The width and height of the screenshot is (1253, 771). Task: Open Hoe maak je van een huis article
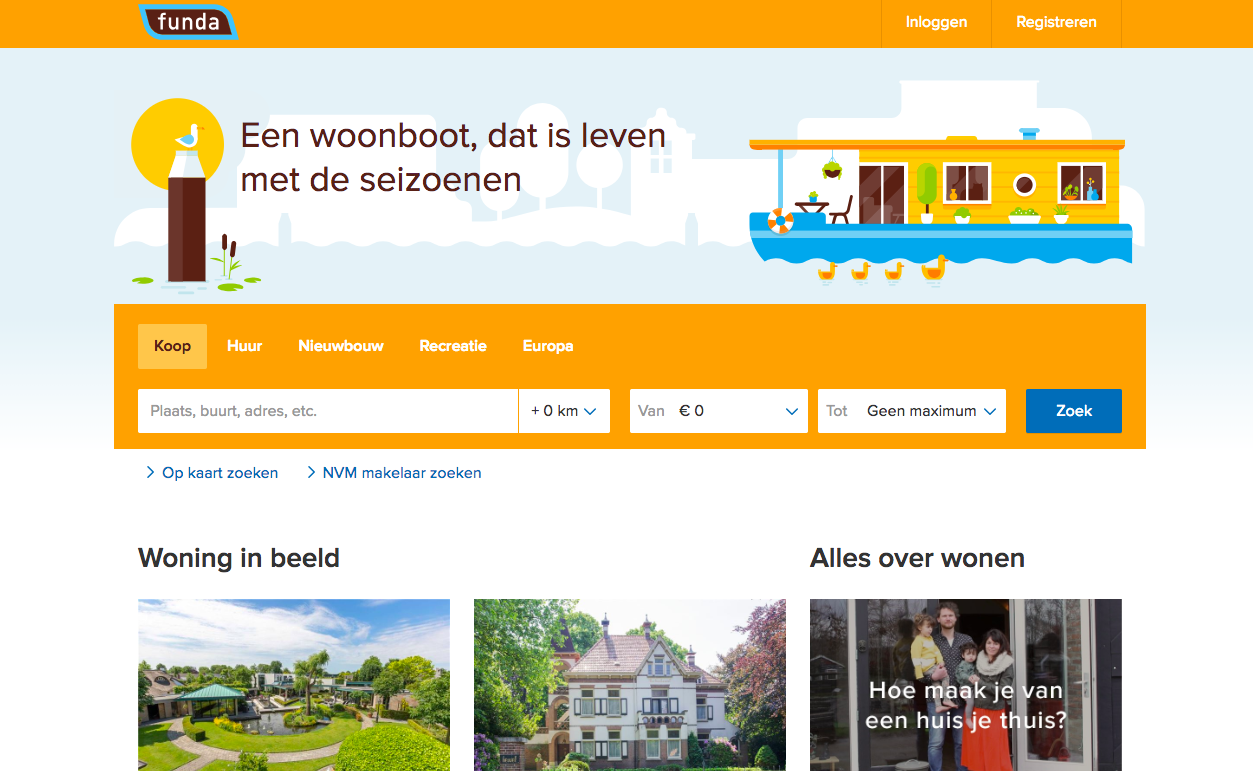coord(966,685)
